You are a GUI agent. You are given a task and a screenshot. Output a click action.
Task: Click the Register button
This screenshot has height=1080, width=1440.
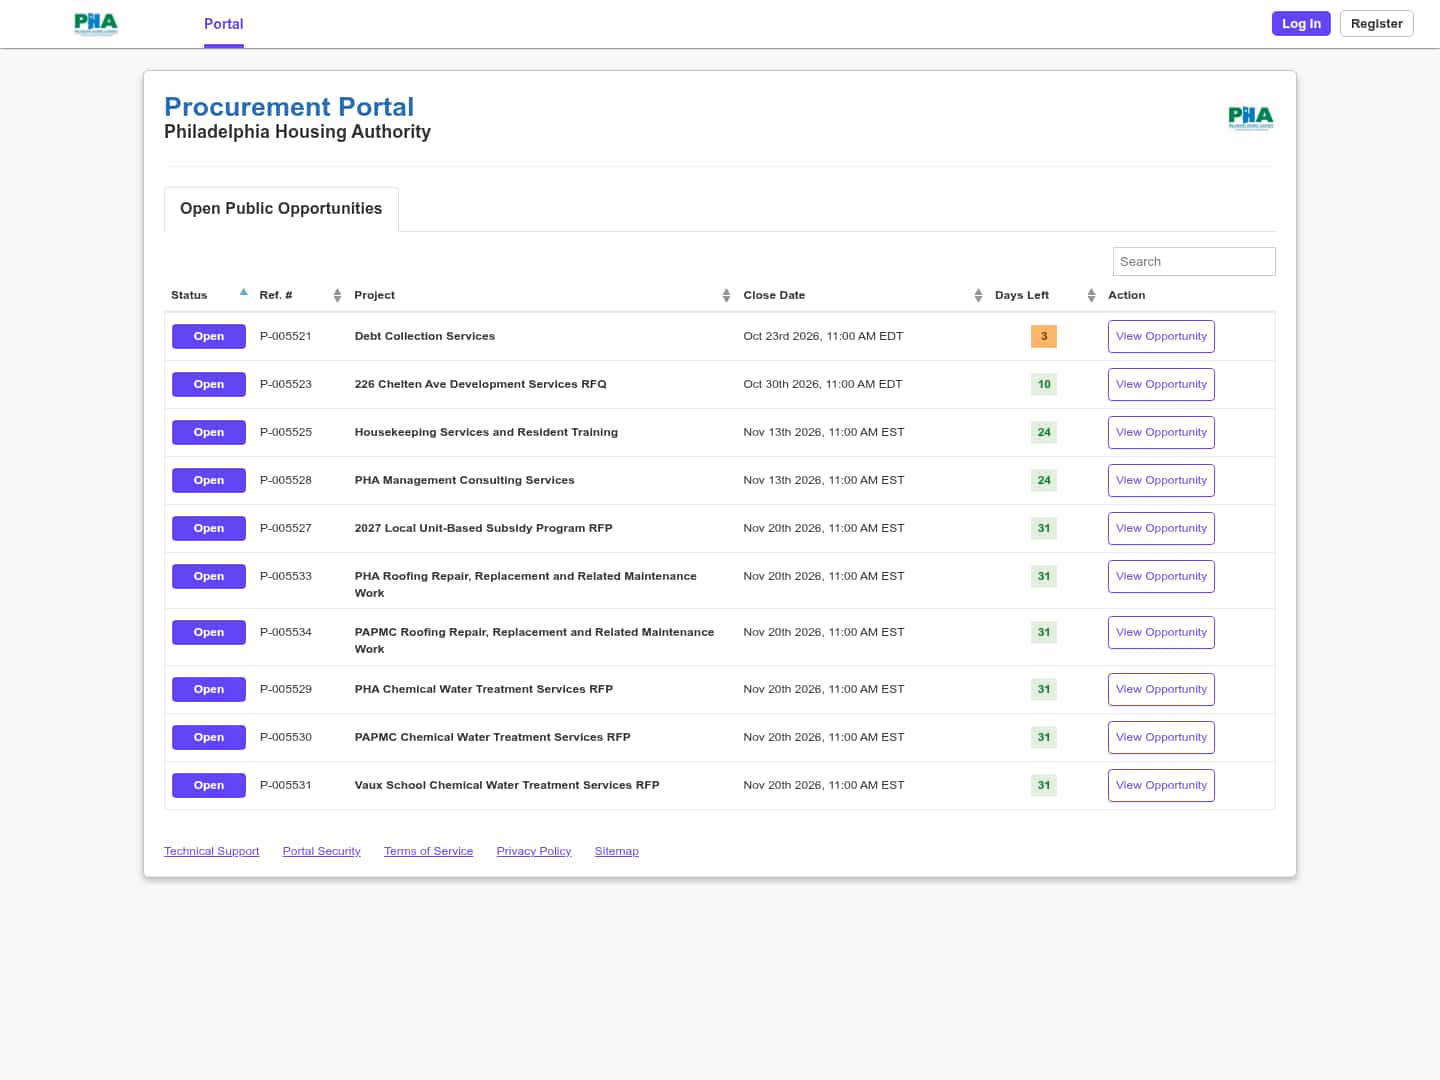click(x=1376, y=24)
